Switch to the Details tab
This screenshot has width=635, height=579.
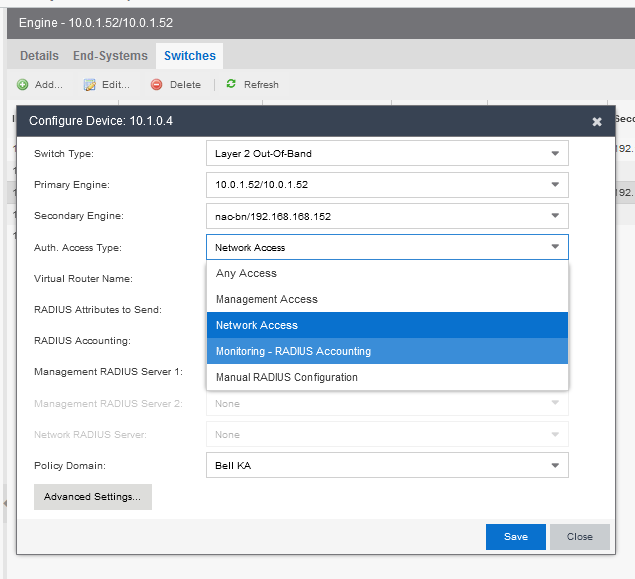[39, 56]
